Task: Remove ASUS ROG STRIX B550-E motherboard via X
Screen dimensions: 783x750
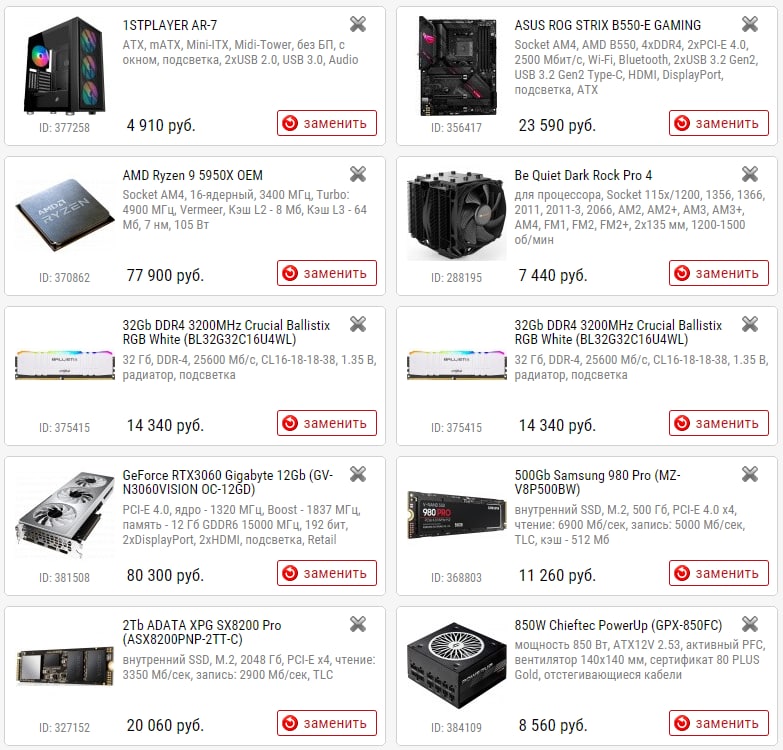Action: pos(750,24)
